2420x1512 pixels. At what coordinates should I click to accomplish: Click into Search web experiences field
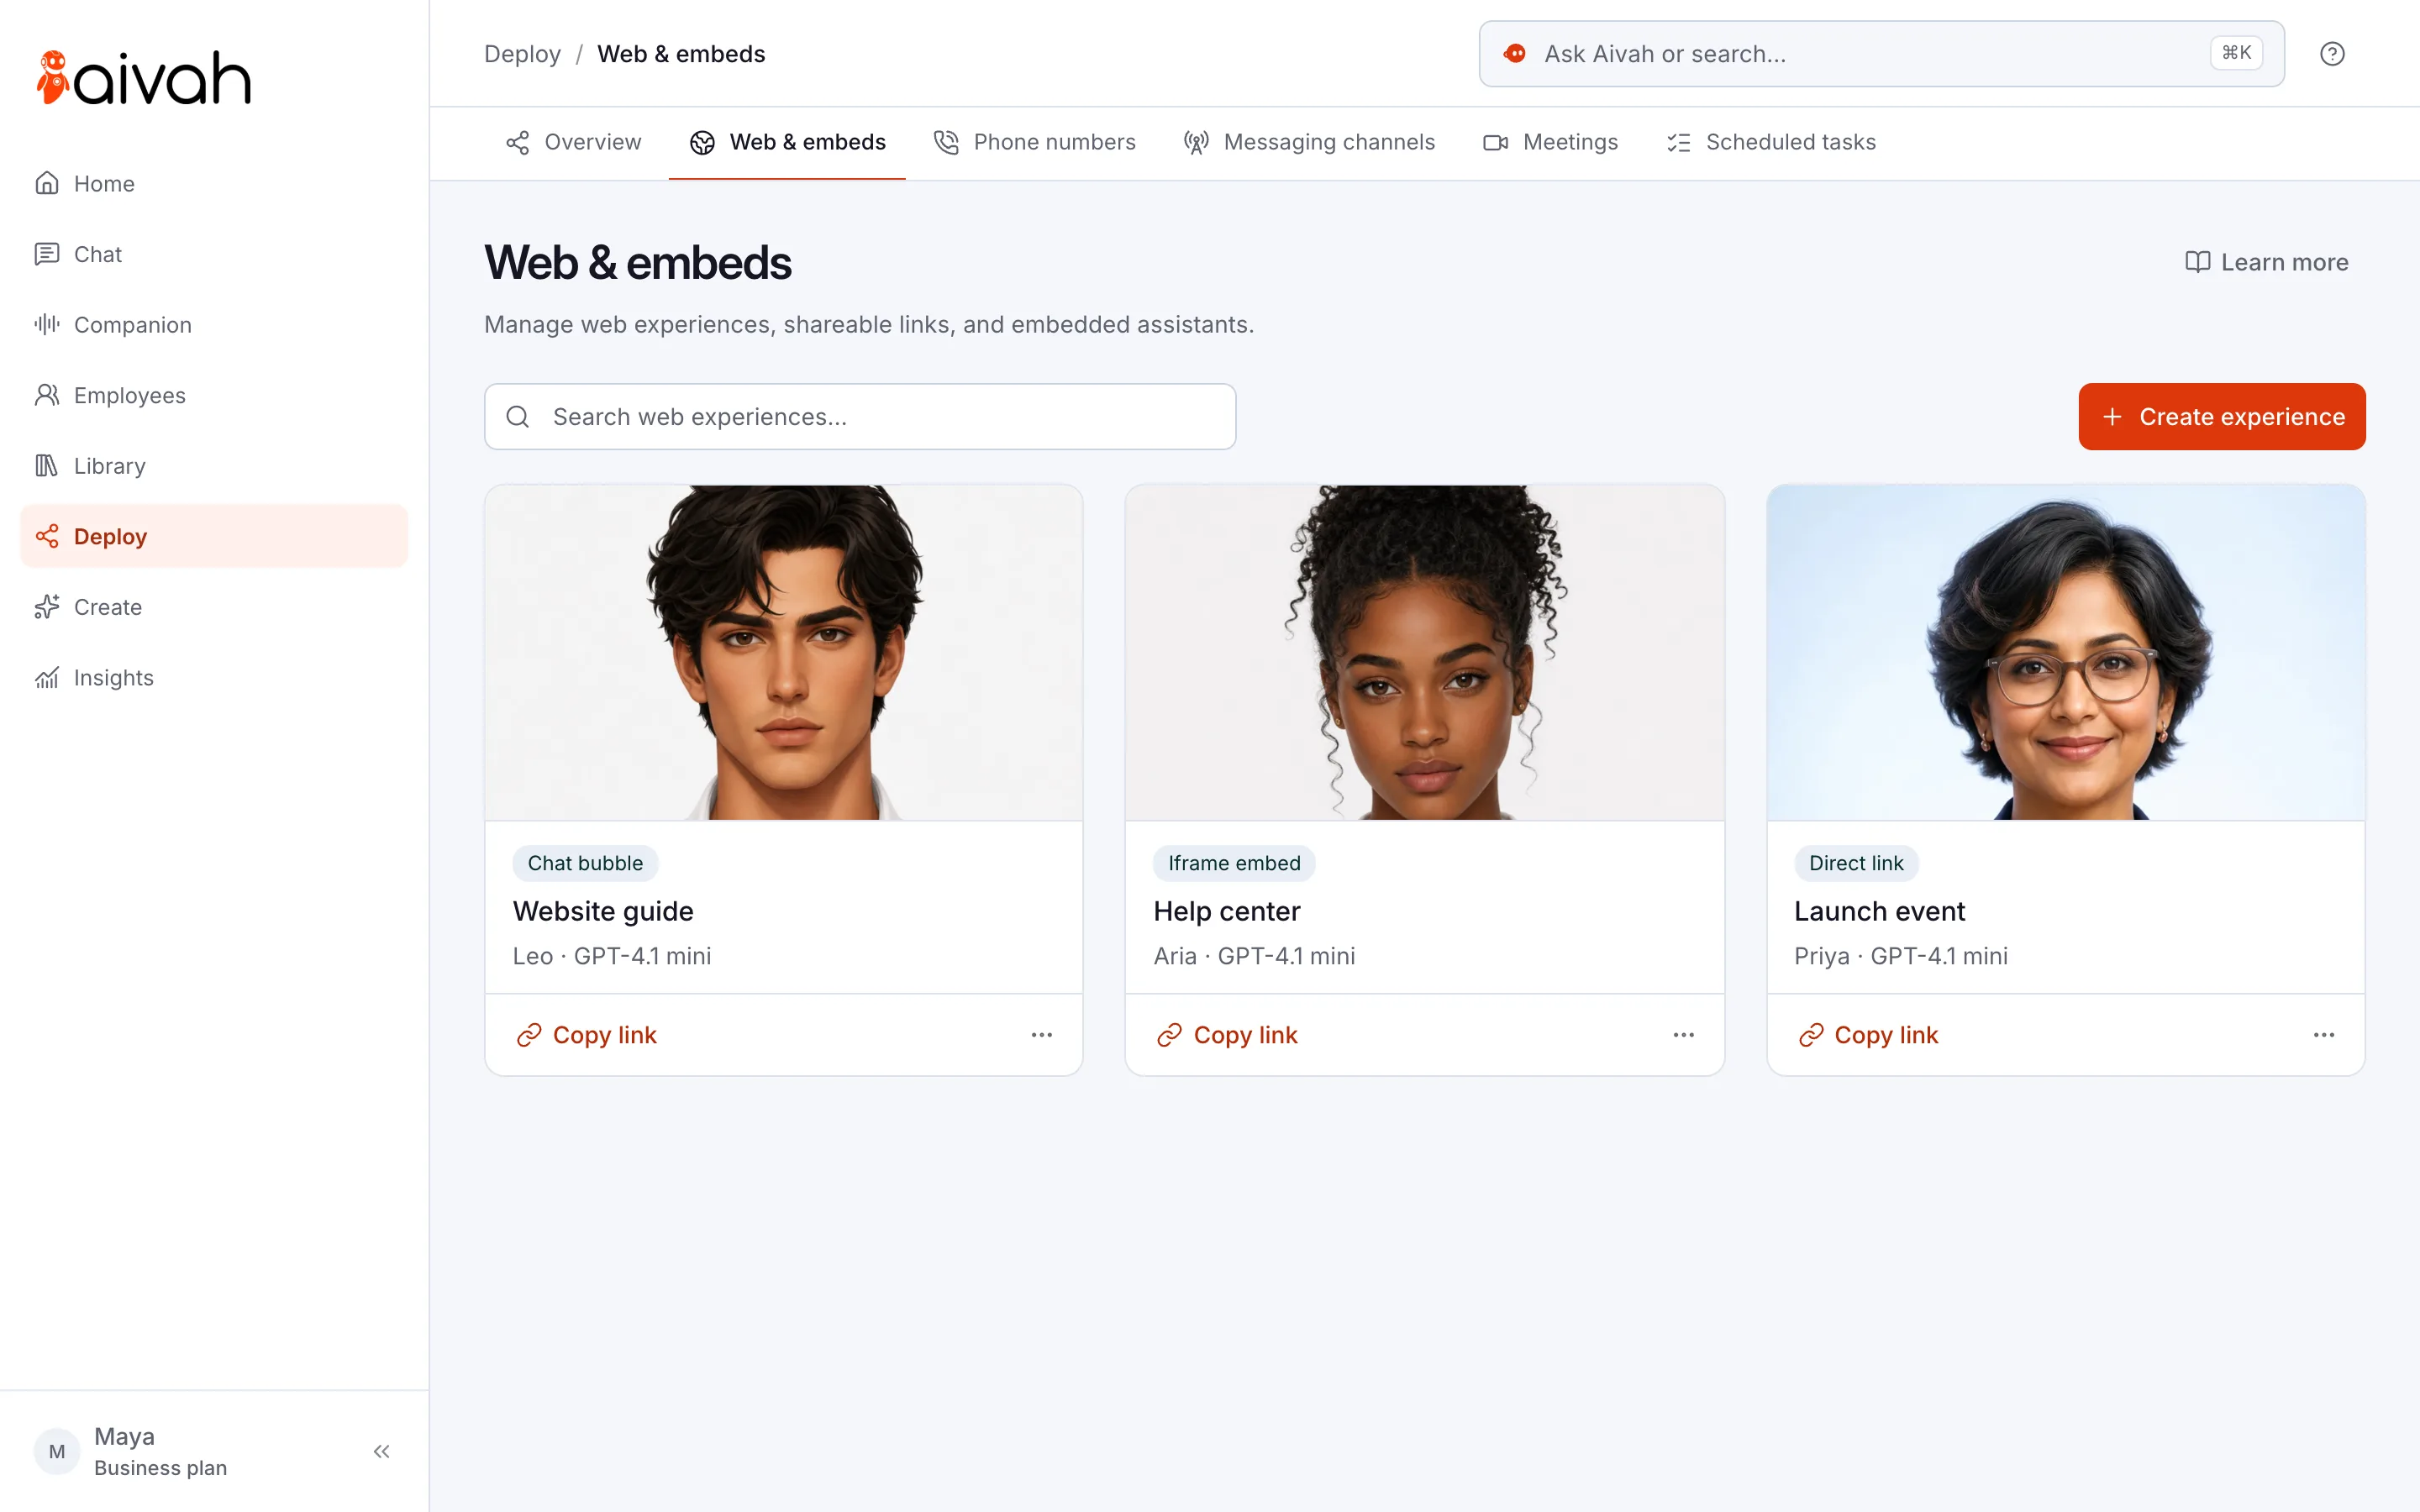(x=860, y=417)
